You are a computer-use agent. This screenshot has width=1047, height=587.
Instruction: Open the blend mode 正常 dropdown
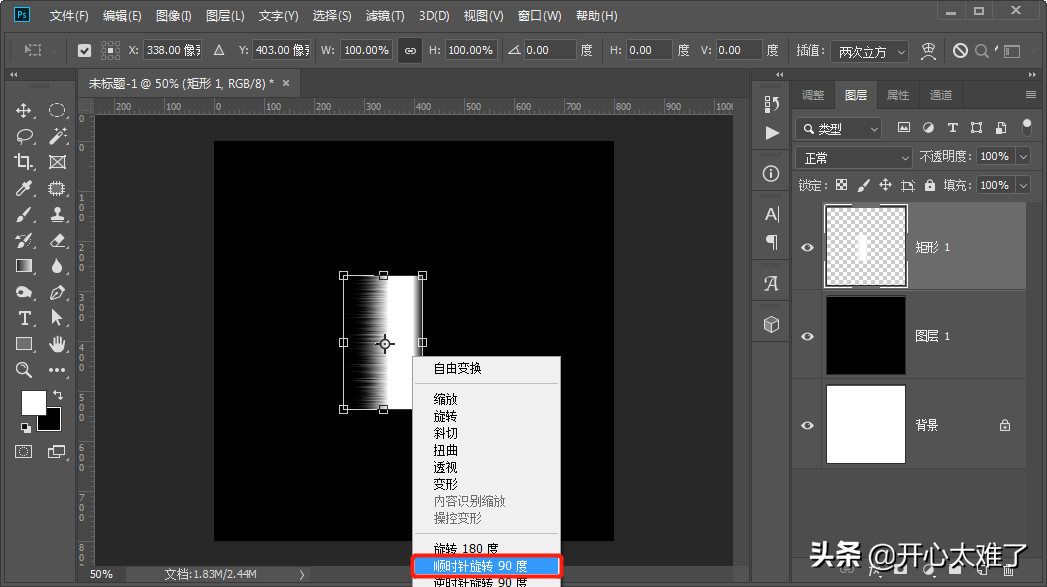(x=853, y=158)
